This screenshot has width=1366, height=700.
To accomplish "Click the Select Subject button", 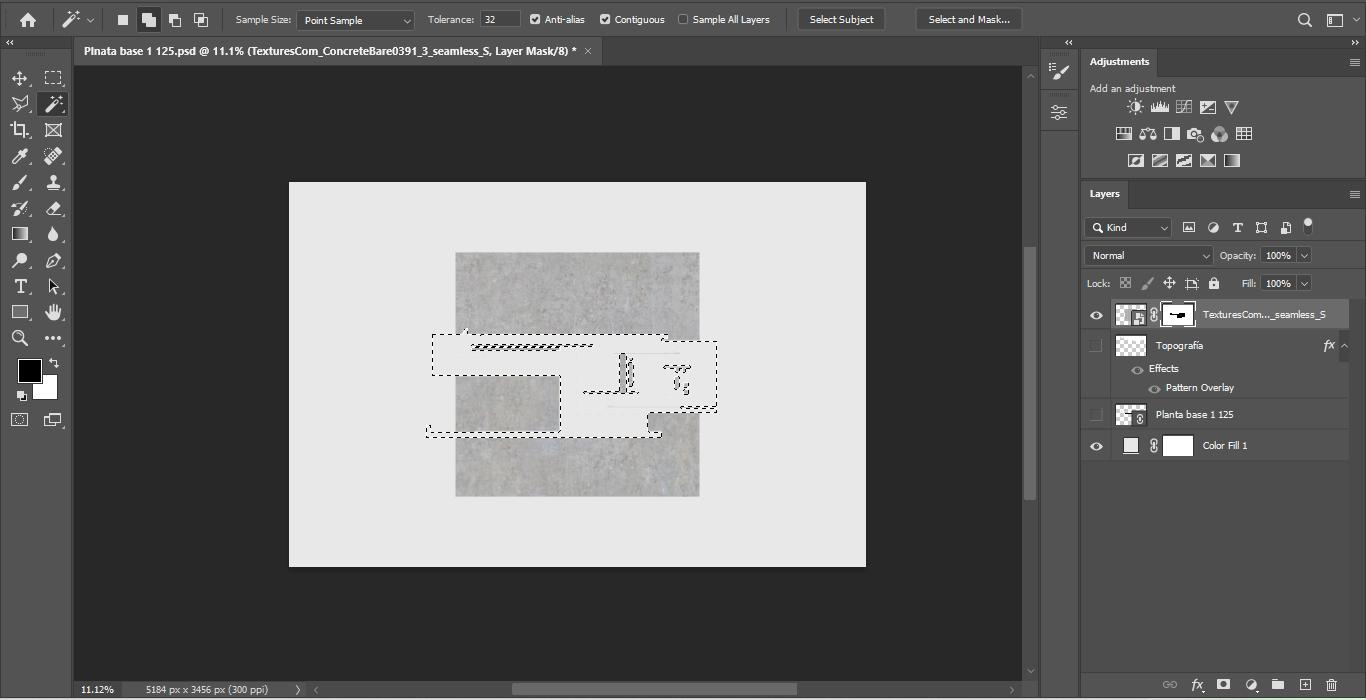I will 841,19.
